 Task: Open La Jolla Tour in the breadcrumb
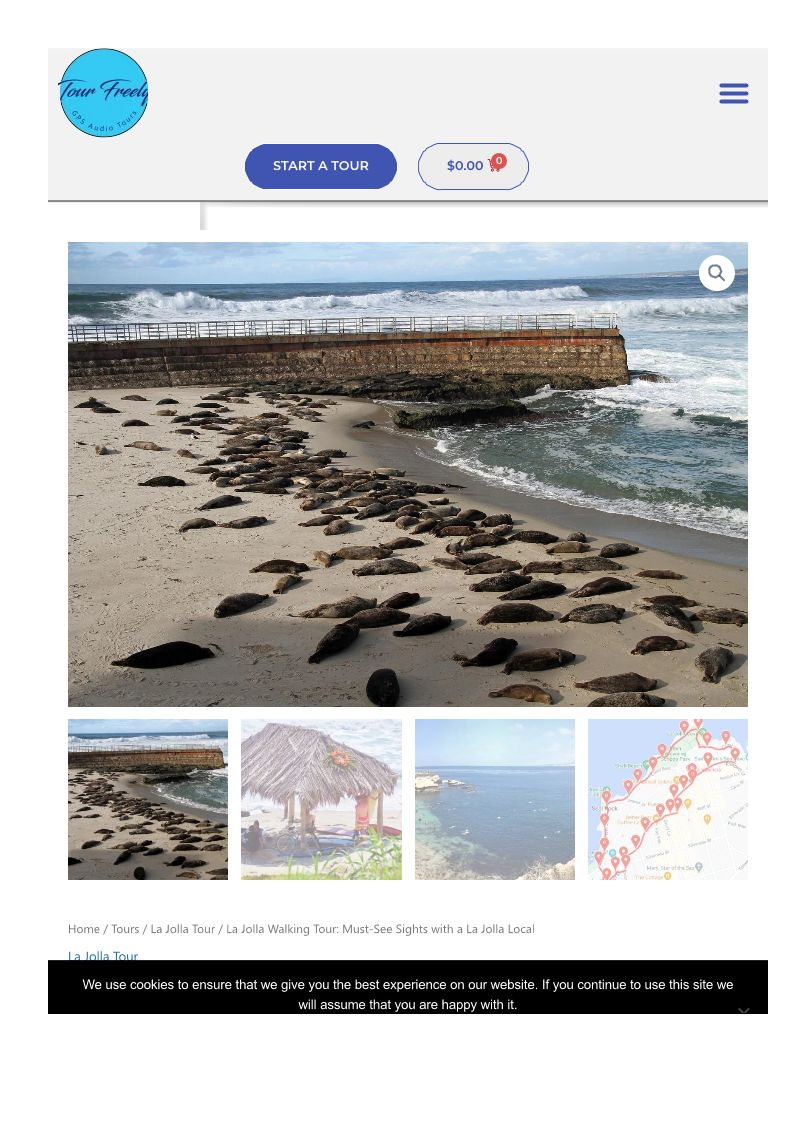[183, 929]
